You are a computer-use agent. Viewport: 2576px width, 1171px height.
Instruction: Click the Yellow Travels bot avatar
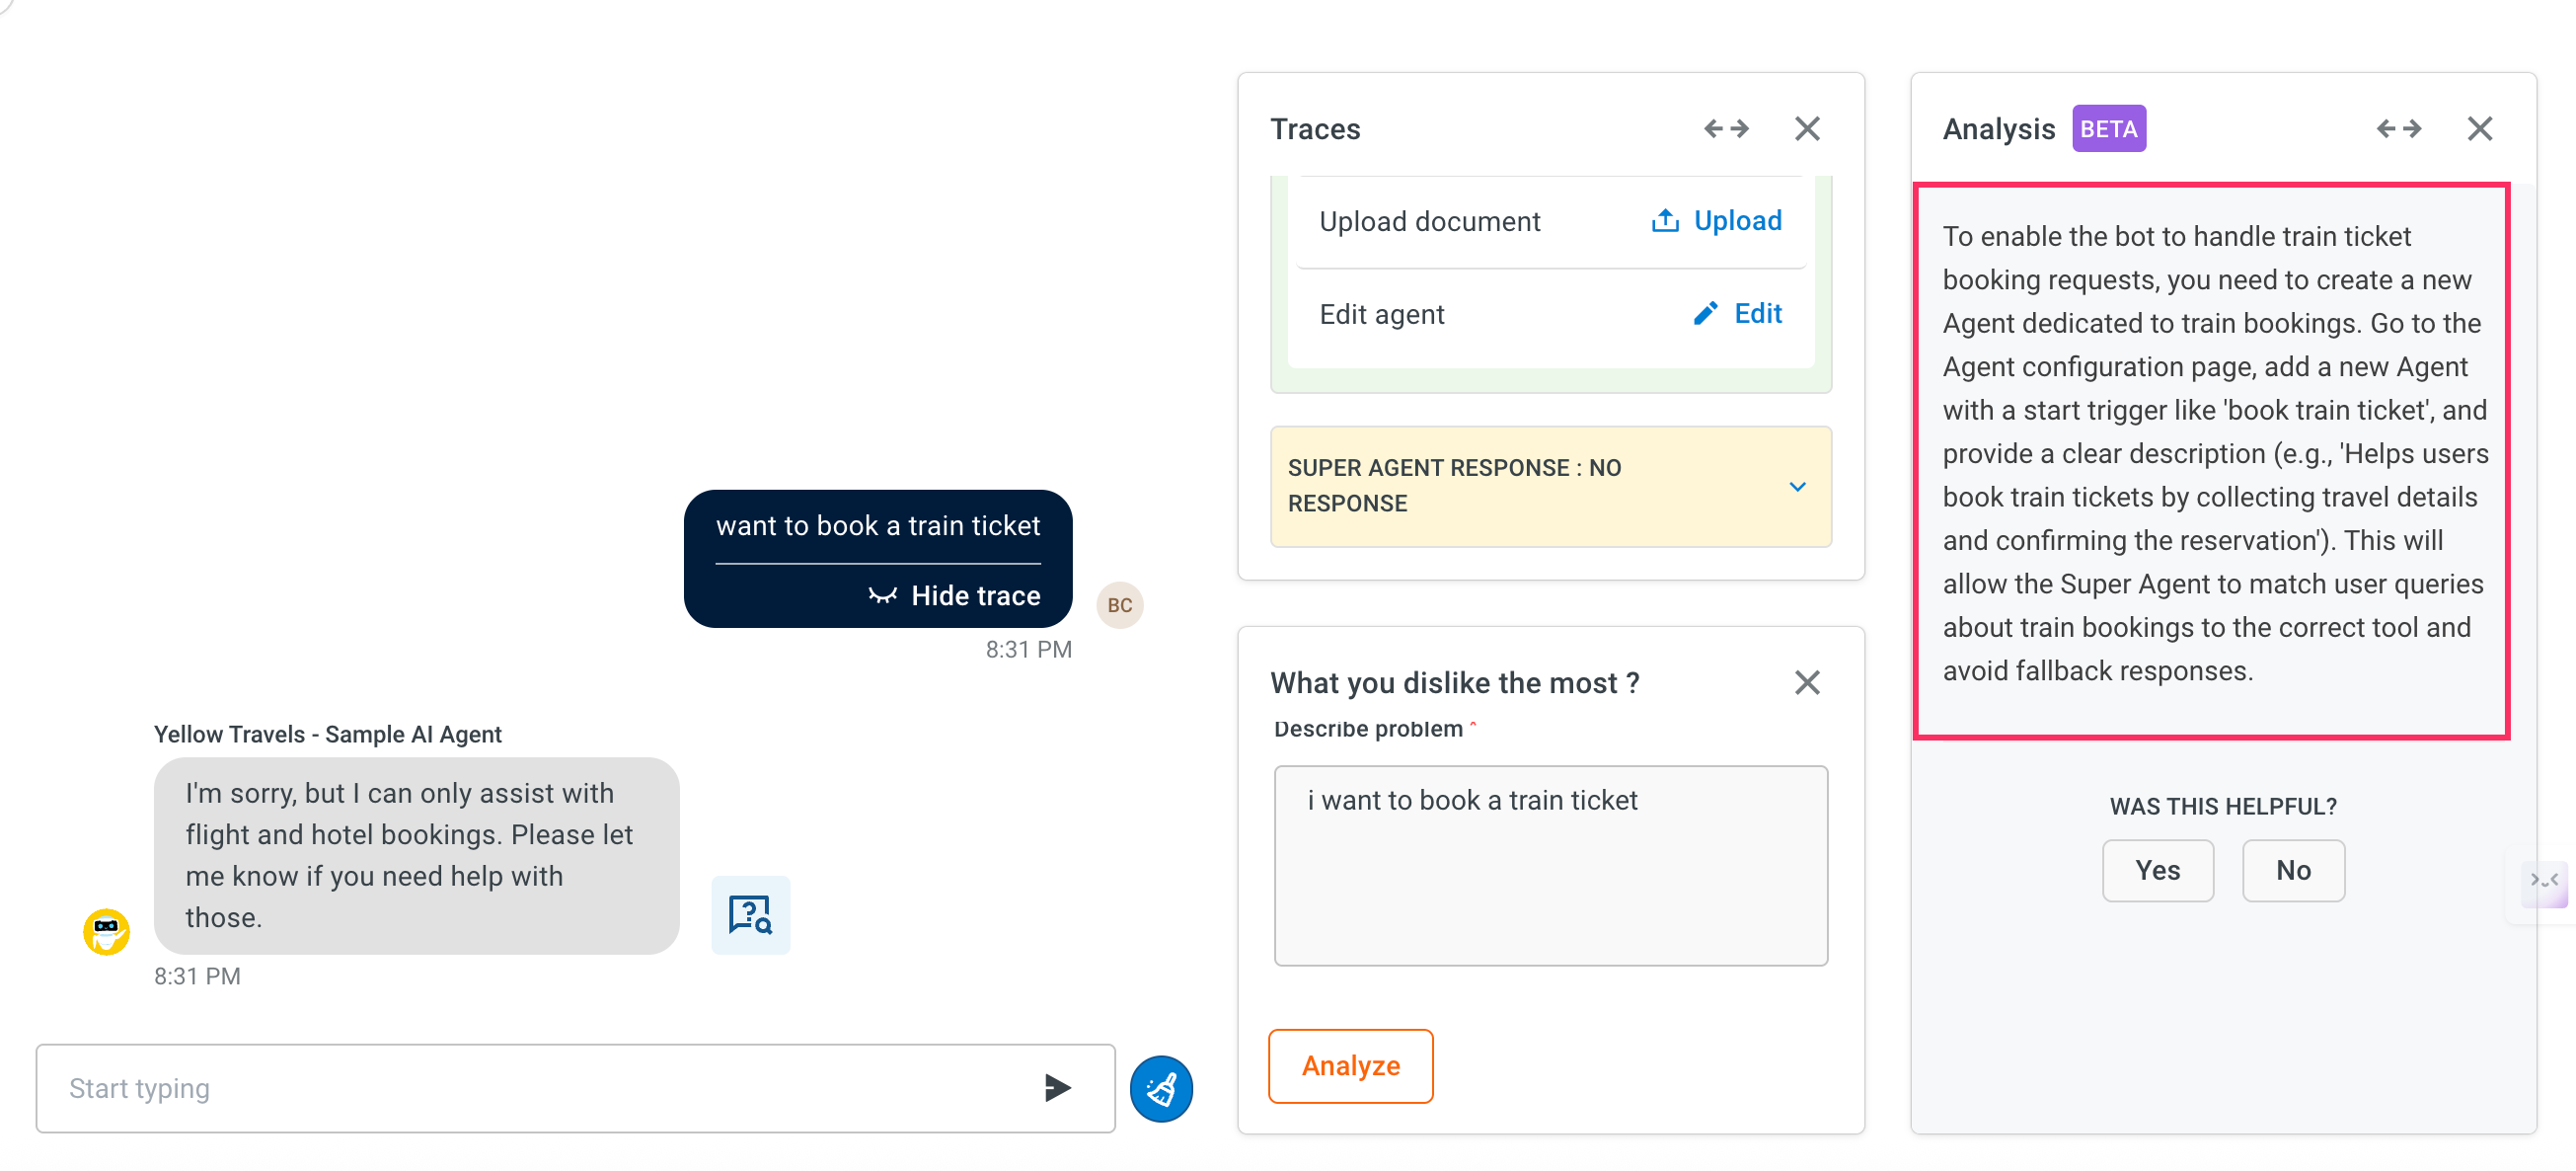pos(106,931)
